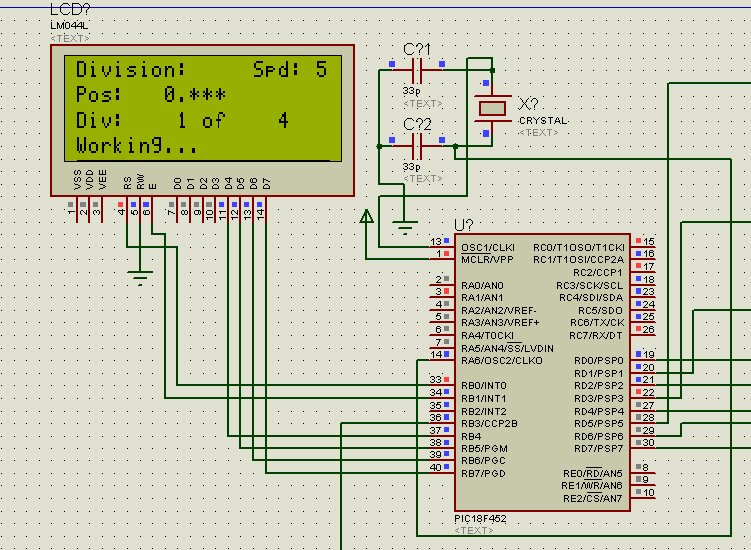Select the C?1 capacitor symbol
Screen dimensions: 751x550
(416, 70)
